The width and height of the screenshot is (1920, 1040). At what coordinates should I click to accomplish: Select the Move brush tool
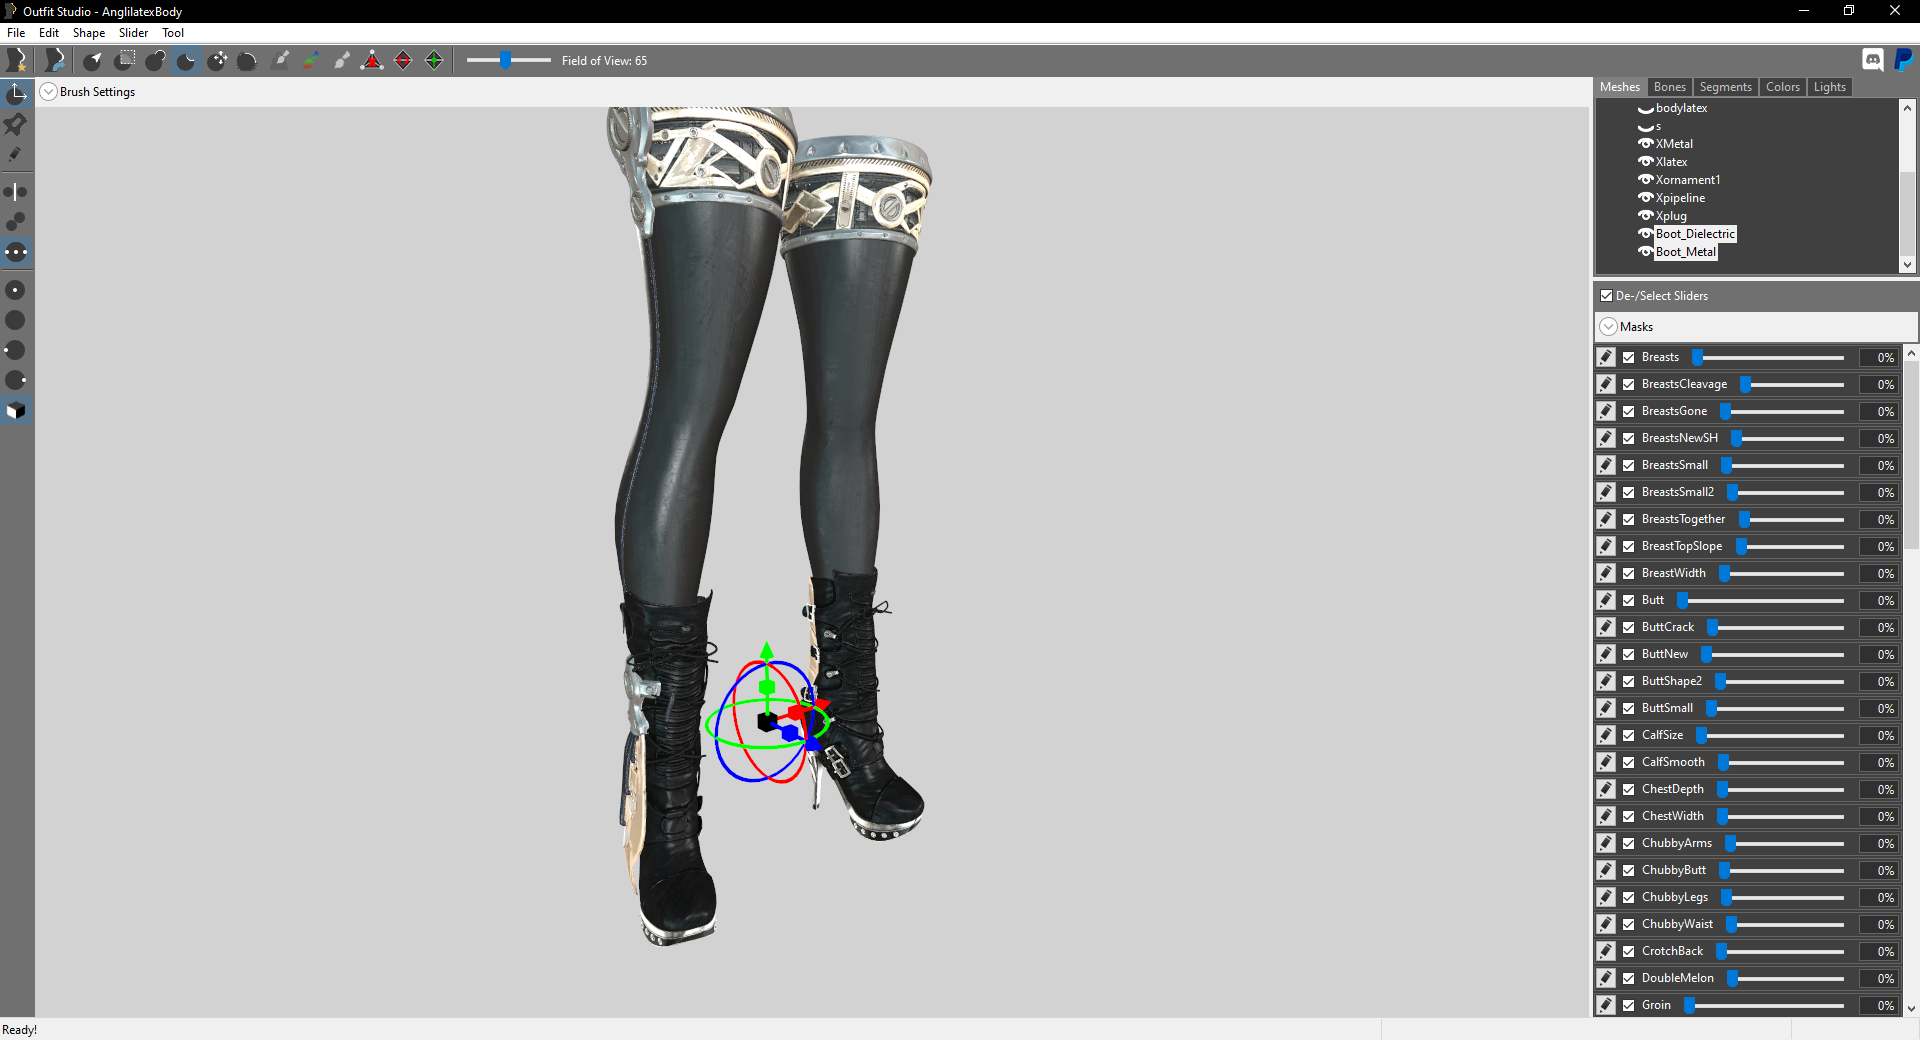pyautogui.click(x=217, y=61)
